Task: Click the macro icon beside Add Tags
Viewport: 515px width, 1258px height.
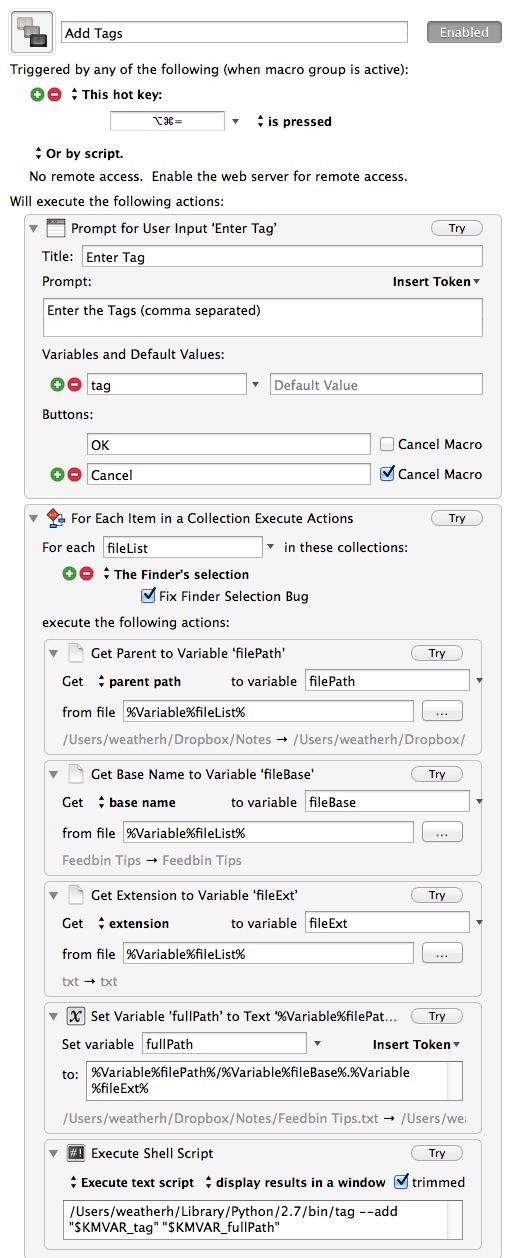Action: click(31, 33)
